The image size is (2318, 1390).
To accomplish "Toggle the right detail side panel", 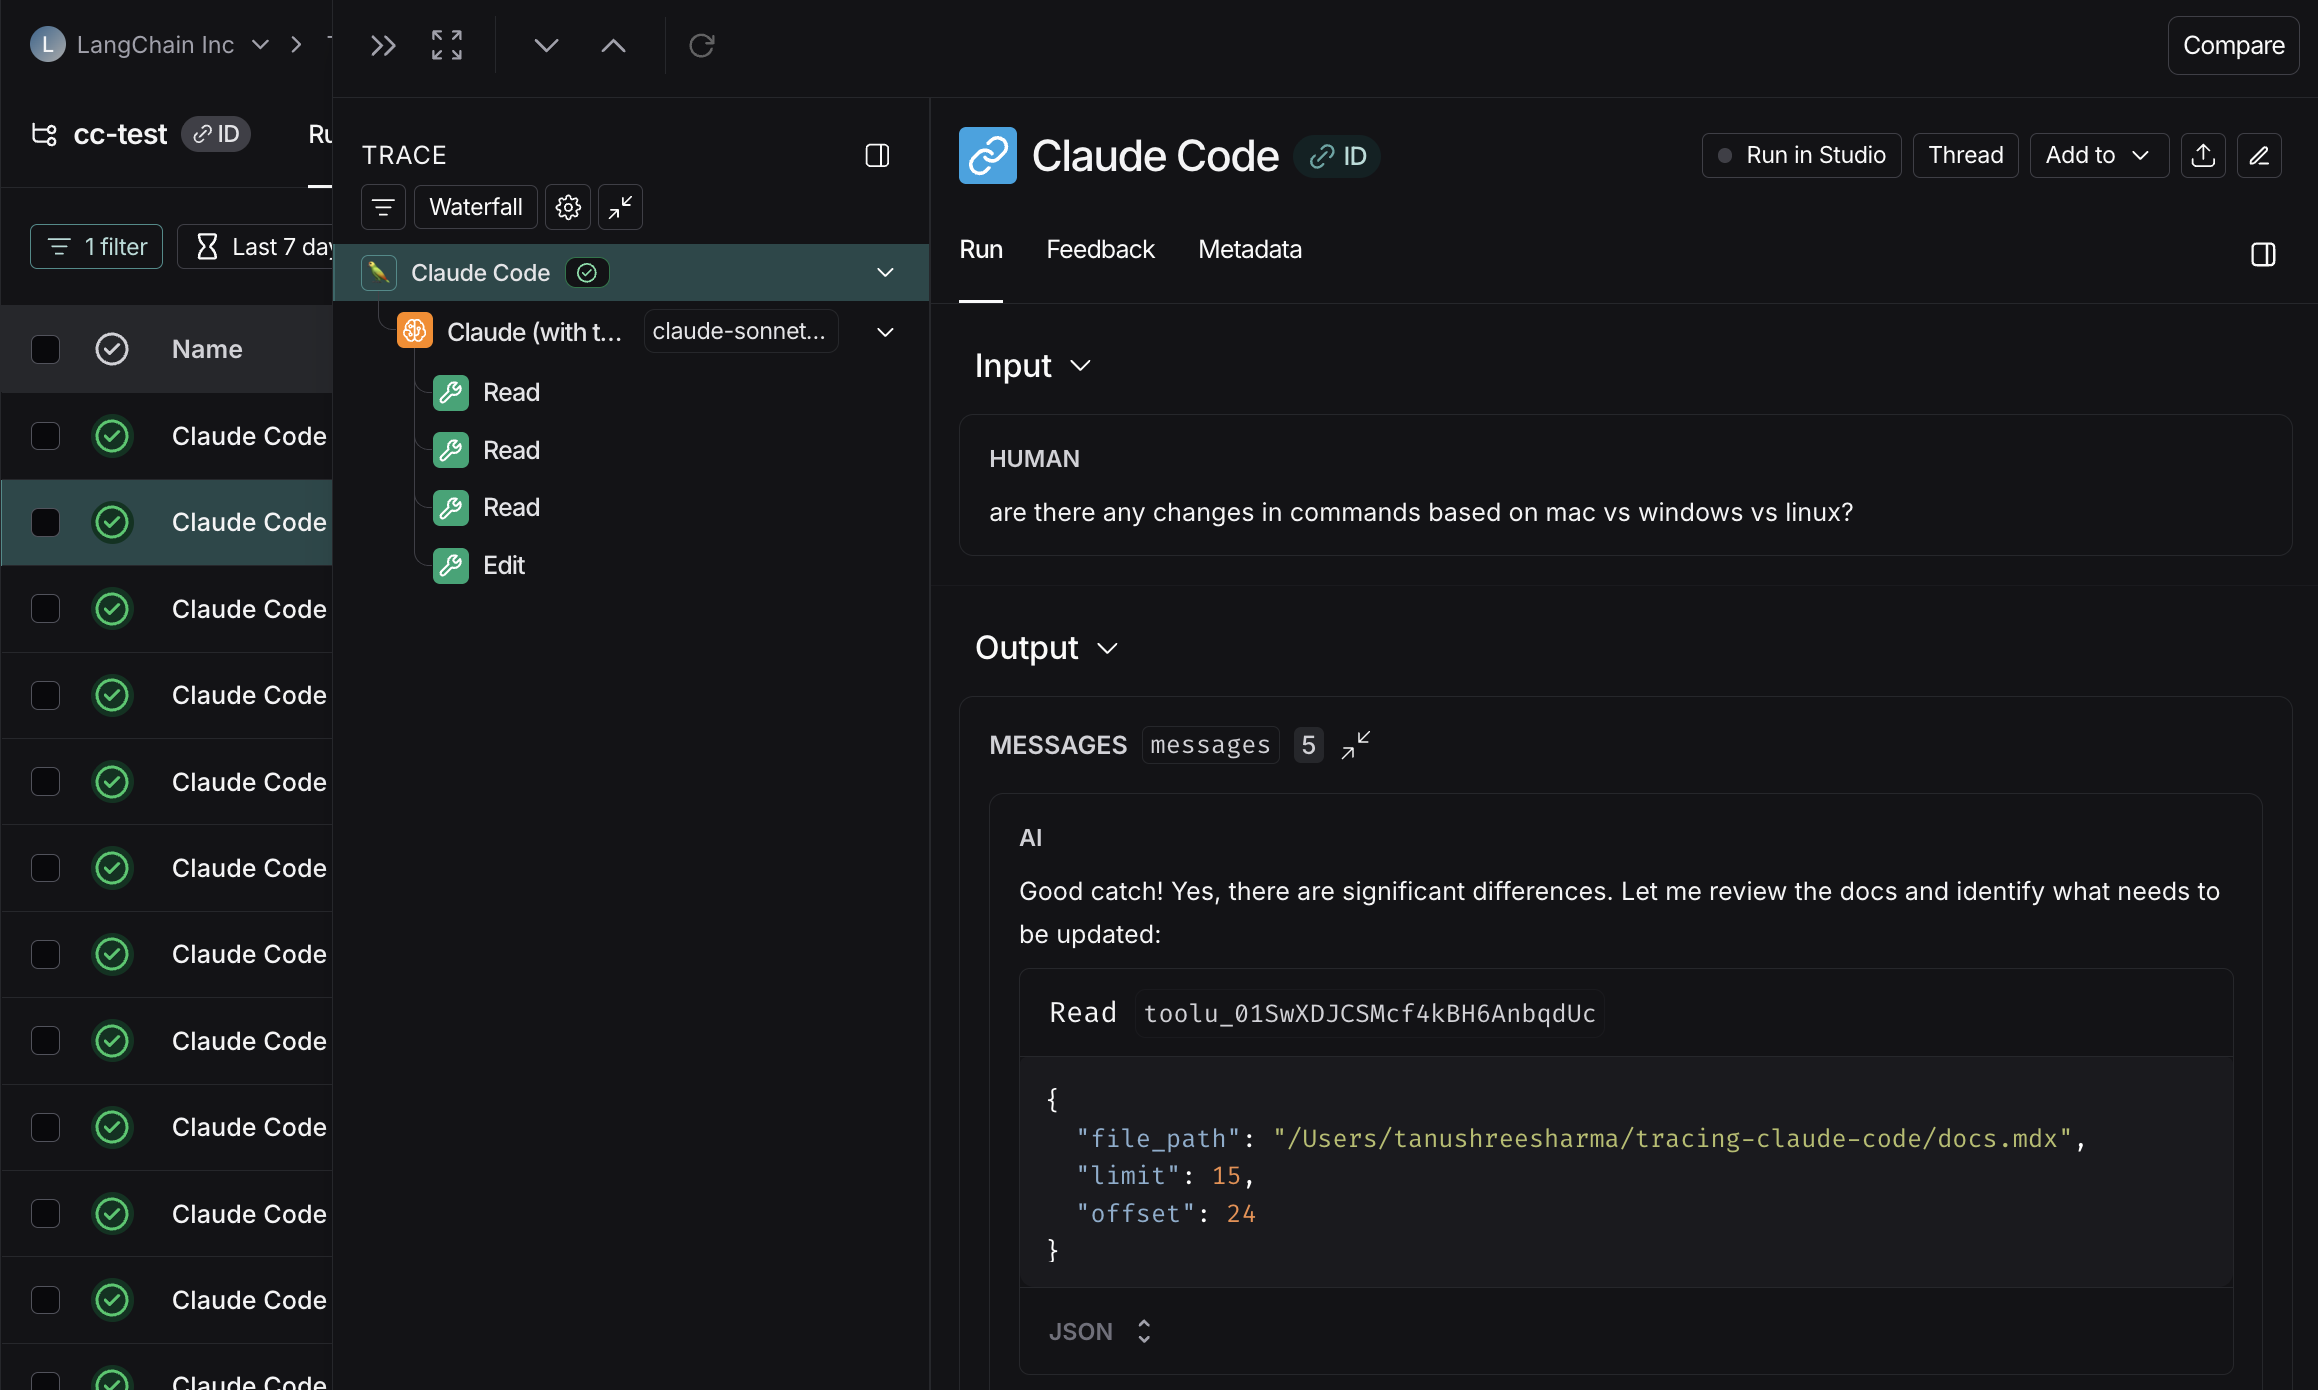I will pyautogui.click(x=2264, y=254).
